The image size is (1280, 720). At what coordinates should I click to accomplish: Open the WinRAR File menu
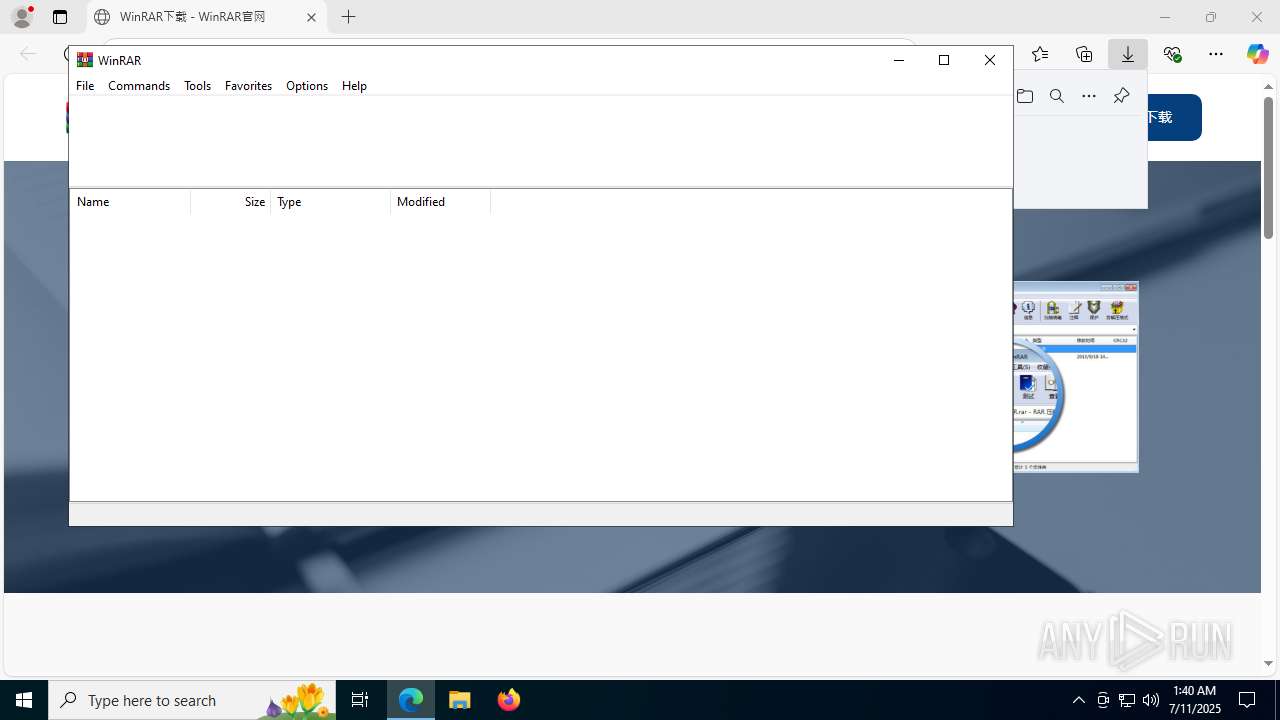click(x=85, y=86)
